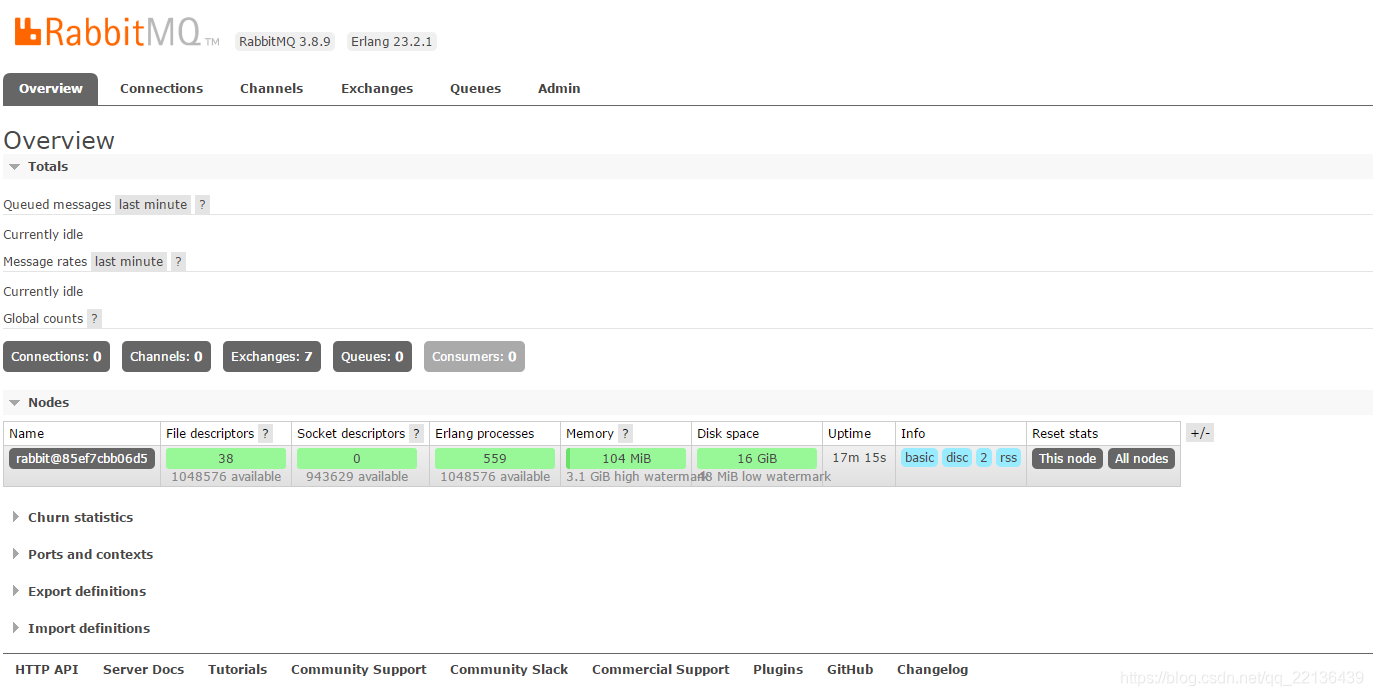Click the RabbitMQ 3.8.9 version label
The width and height of the screenshot is (1373, 696).
pos(284,41)
